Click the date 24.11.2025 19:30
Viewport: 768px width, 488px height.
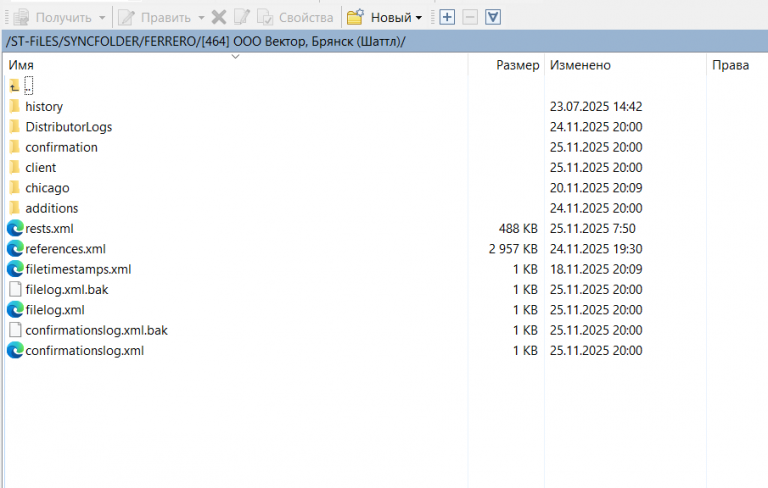click(x=596, y=249)
